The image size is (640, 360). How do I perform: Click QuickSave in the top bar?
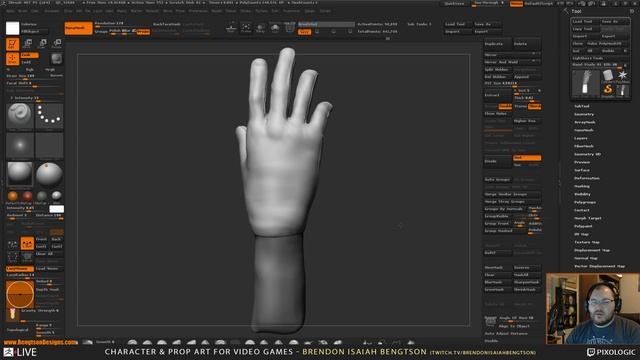pos(454,3)
